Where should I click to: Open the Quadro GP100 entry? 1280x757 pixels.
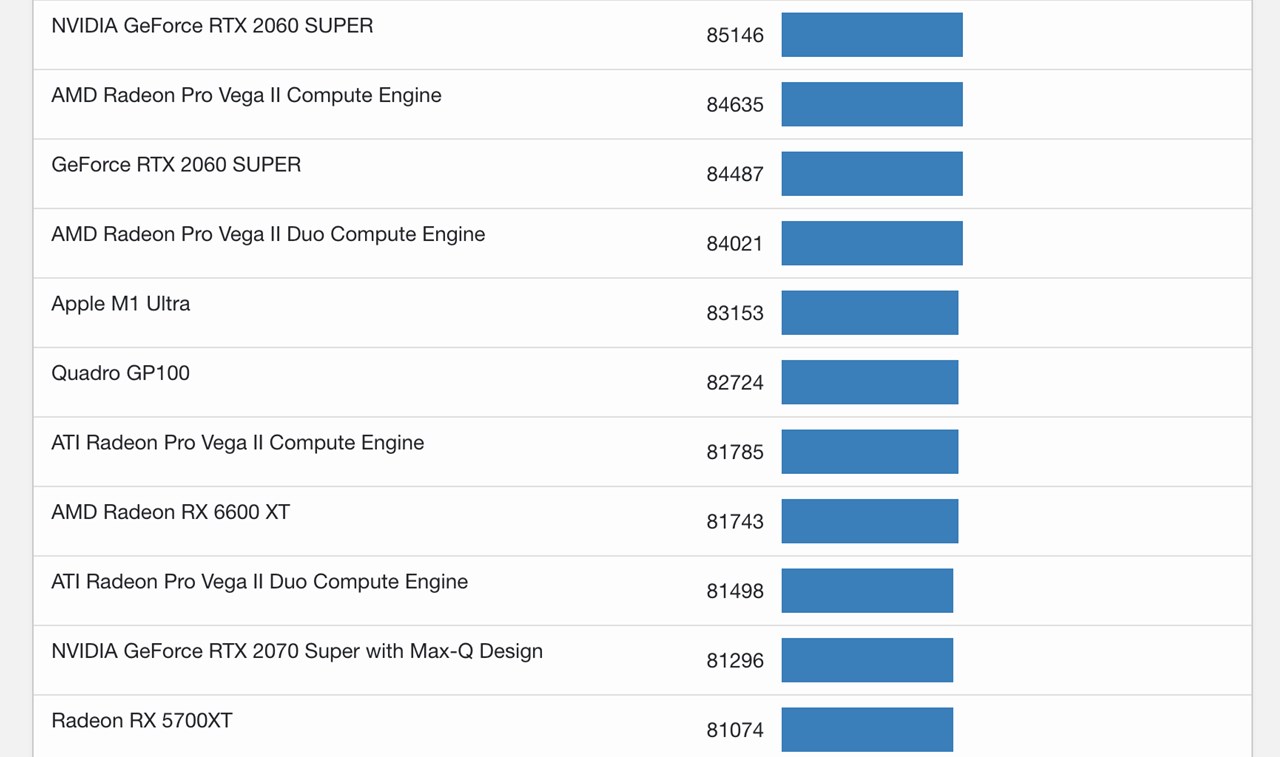point(120,374)
